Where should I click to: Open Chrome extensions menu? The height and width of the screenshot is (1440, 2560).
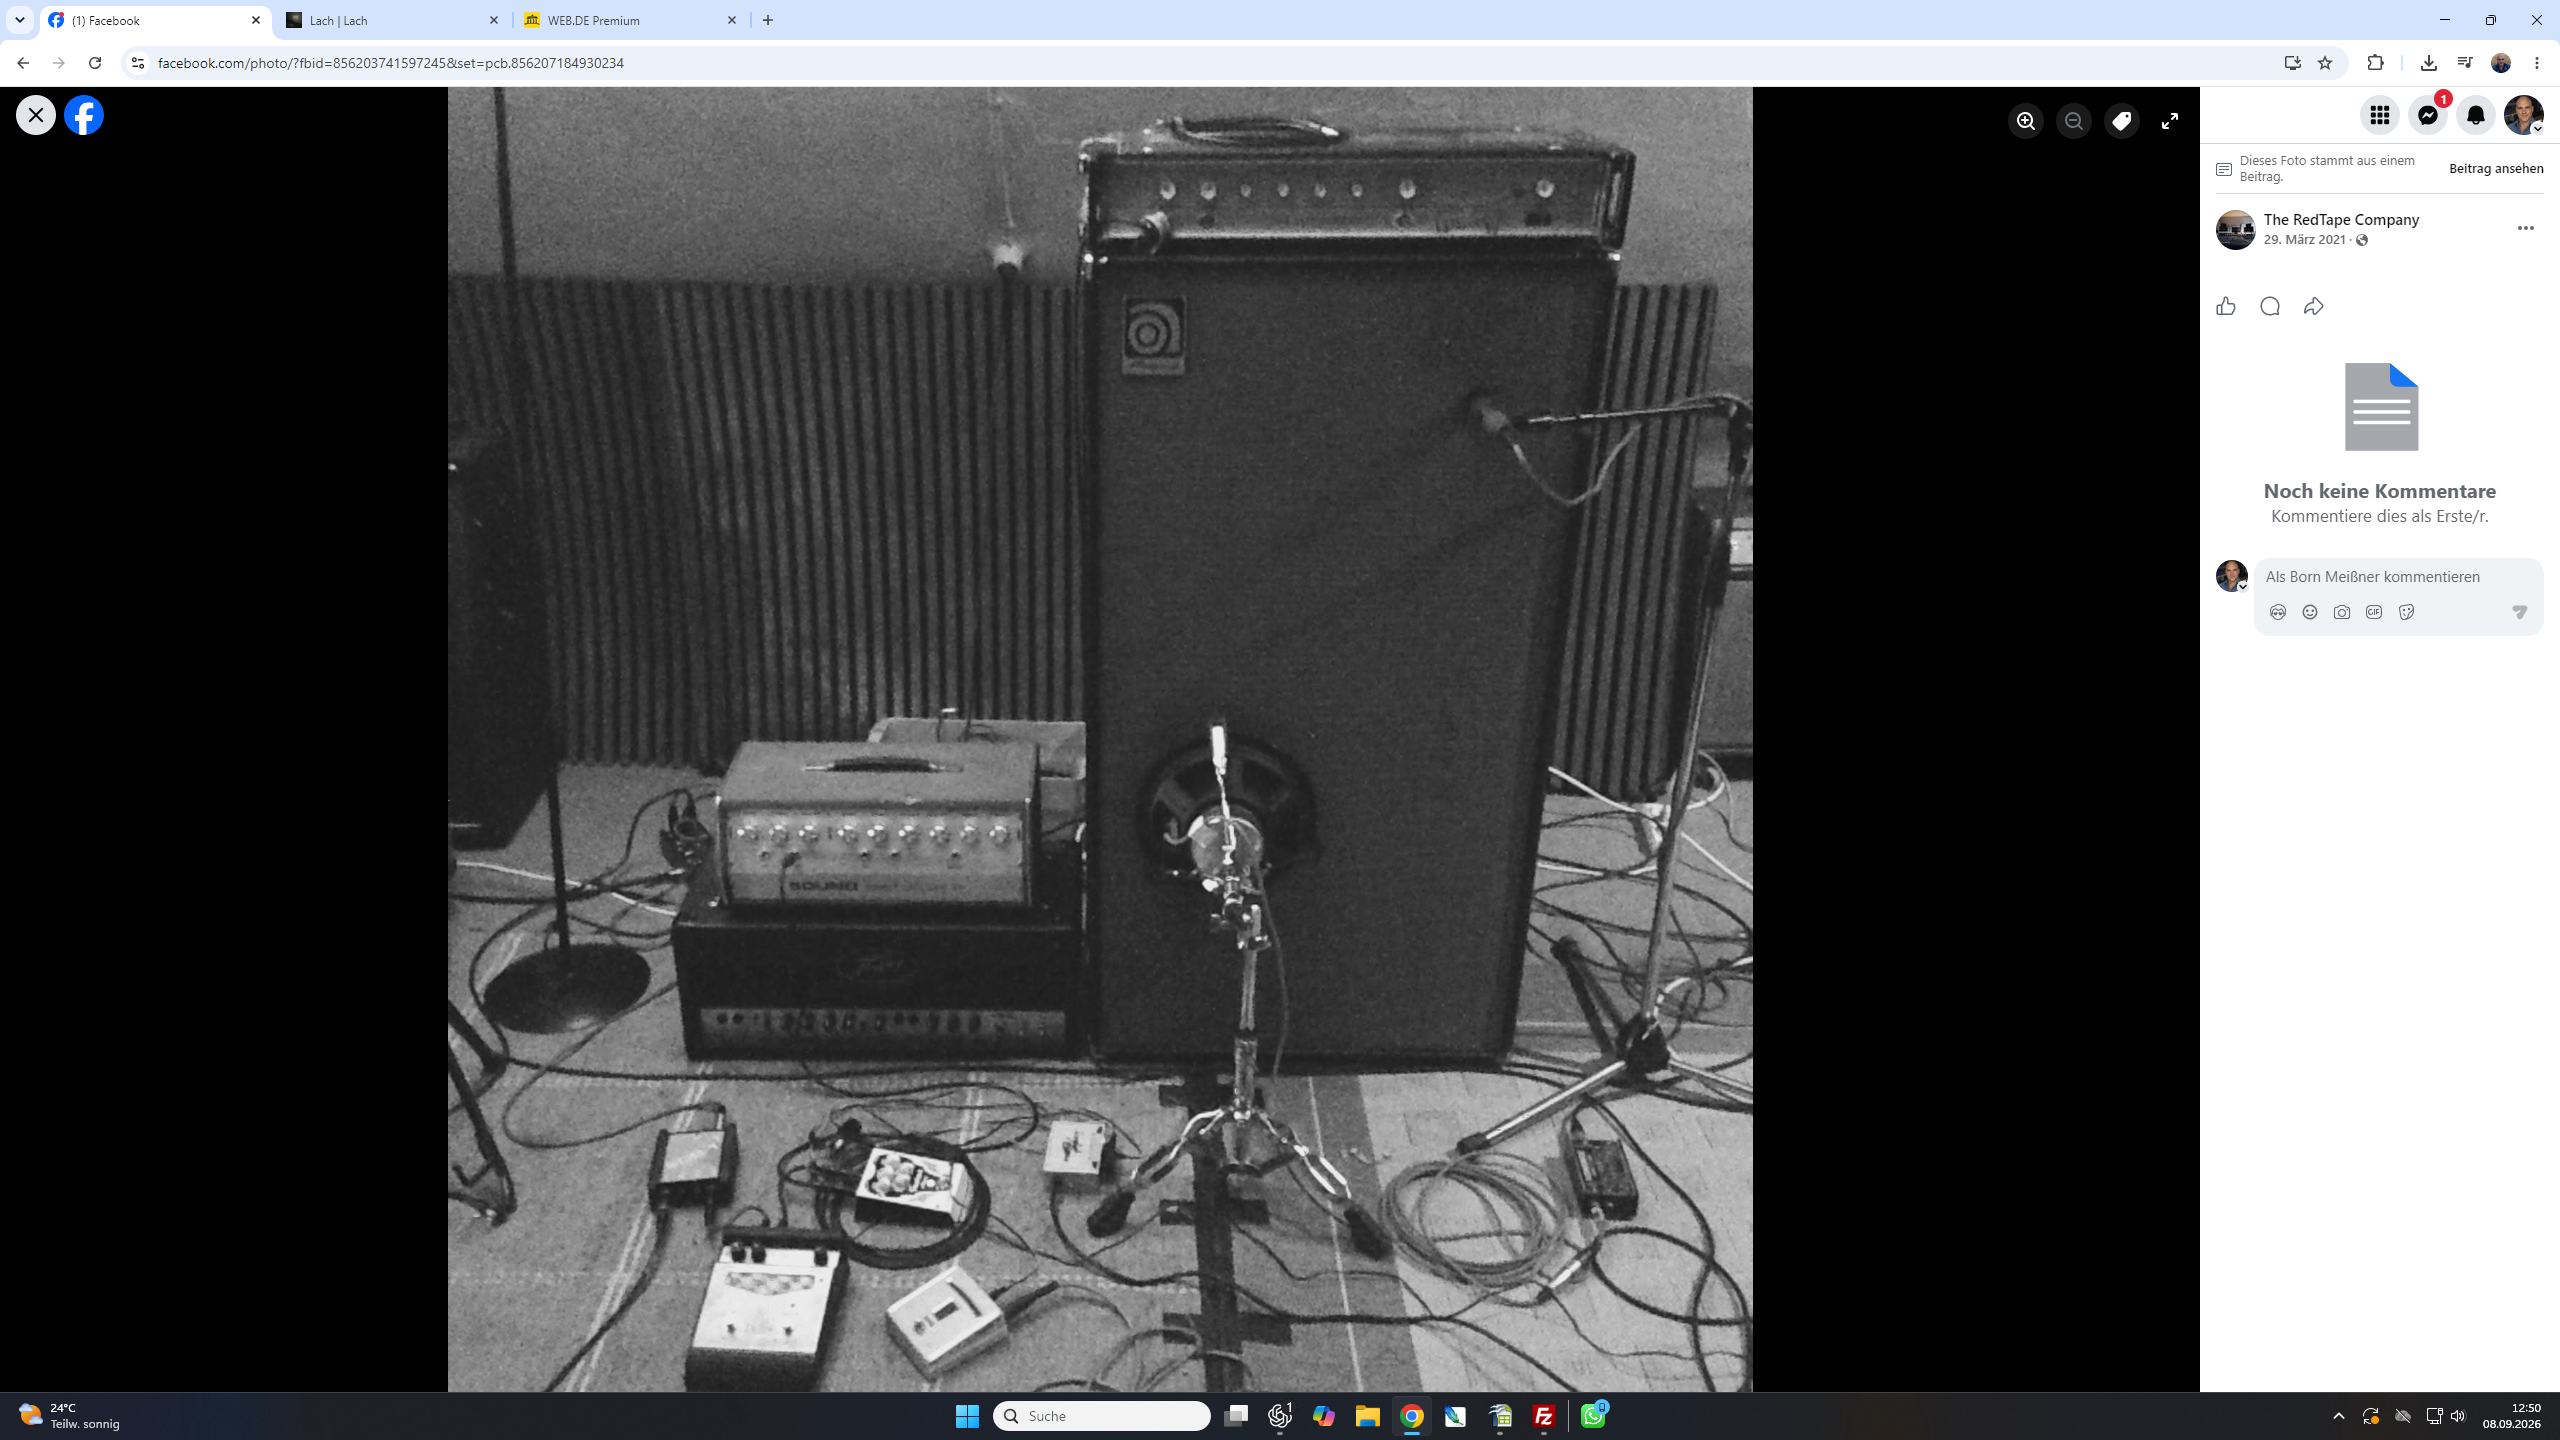tap(2376, 63)
